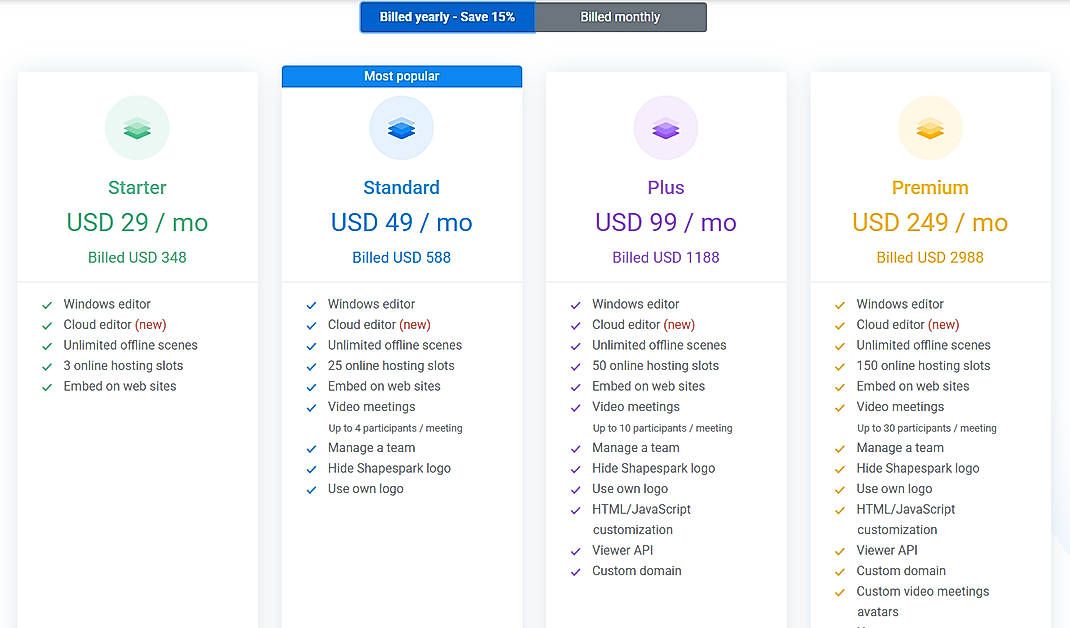The image size is (1070, 628).
Task: Click Standard Unlimited offline scenes feature
Action: [395, 345]
